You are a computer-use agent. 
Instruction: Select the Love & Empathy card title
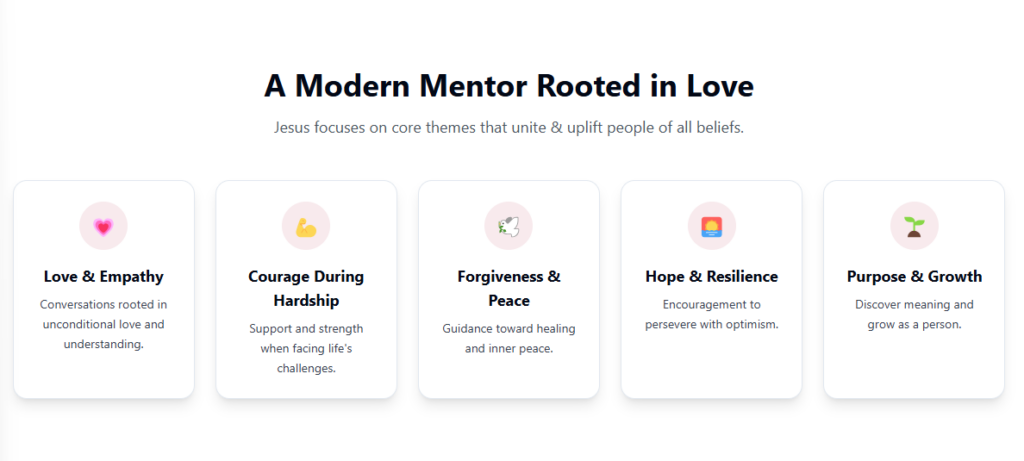pos(103,276)
